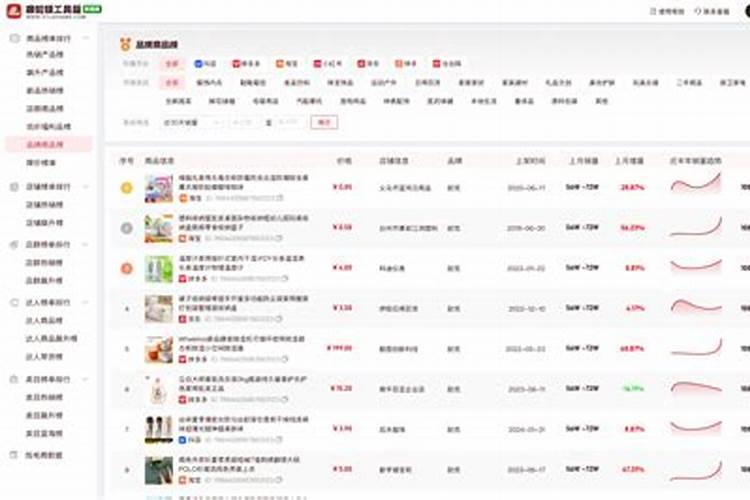This screenshot has width=750, height=500.
Task: Click the red app logo at top-left
Action: tap(14, 11)
